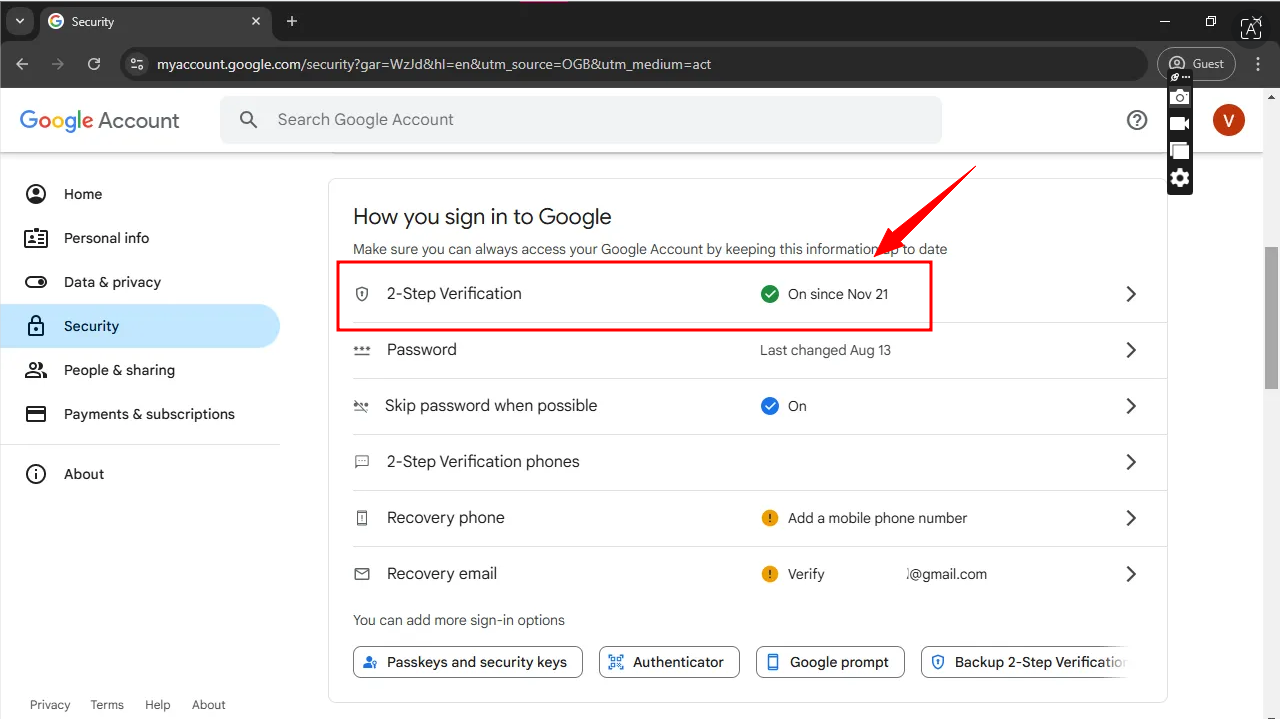The height and width of the screenshot is (719, 1280).
Task: Click the gear settings icon in overlay toolbar
Action: coord(1180,178)
